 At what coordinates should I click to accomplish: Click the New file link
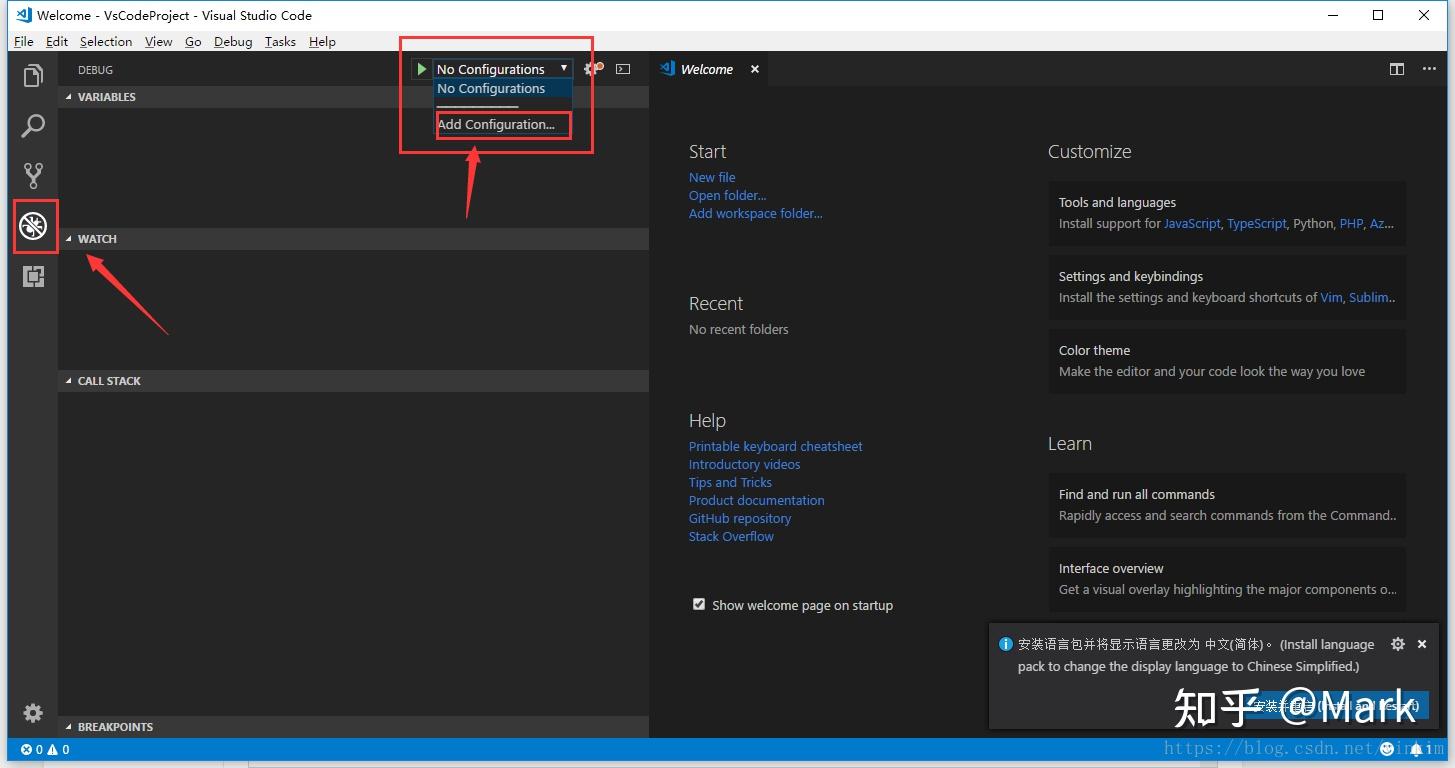pyautogui.click(x=711, y=177)
